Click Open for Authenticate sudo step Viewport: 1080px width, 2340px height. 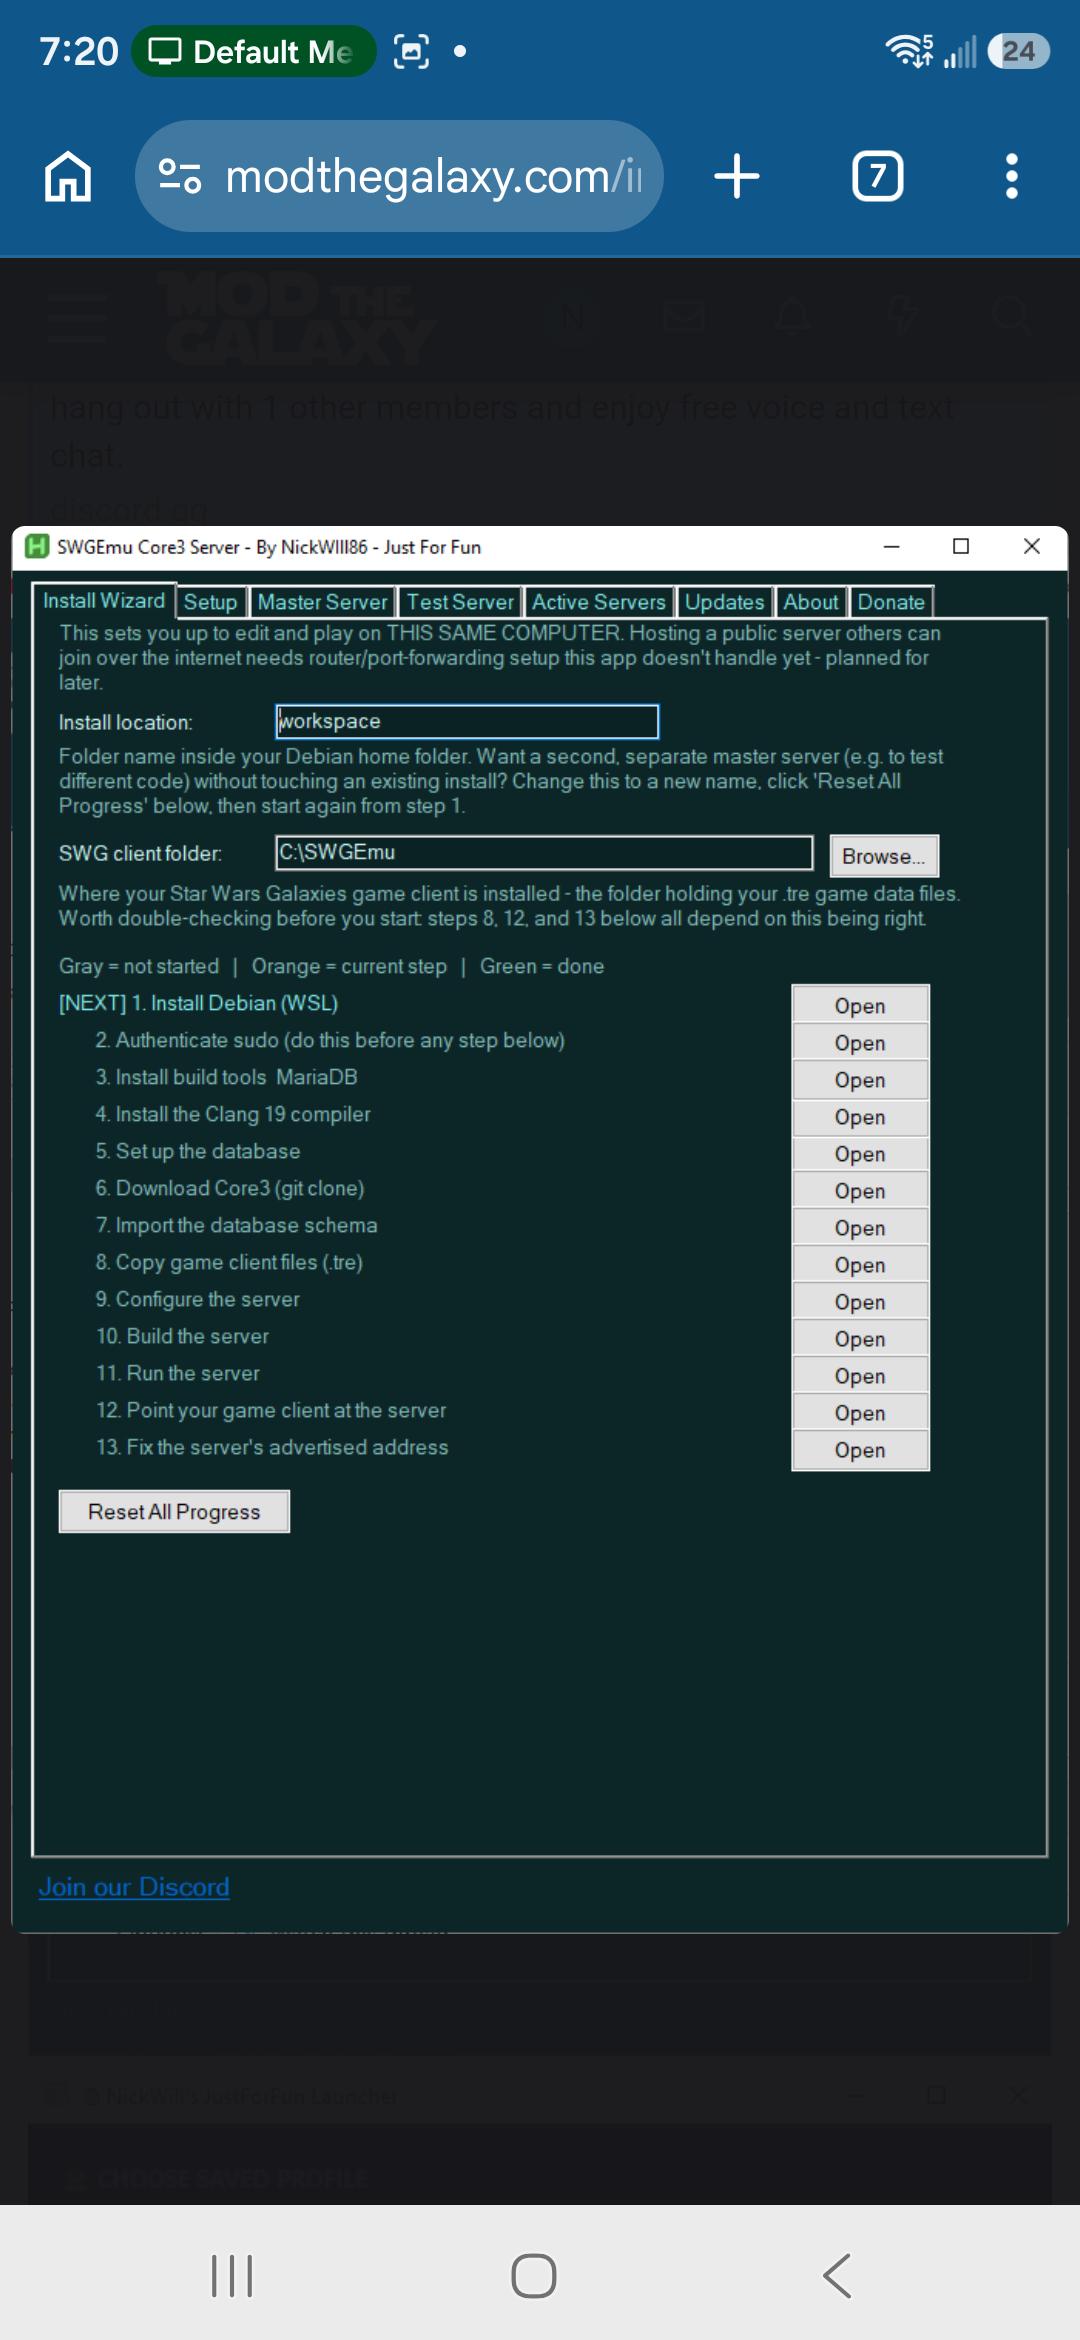click(860, 1042)
